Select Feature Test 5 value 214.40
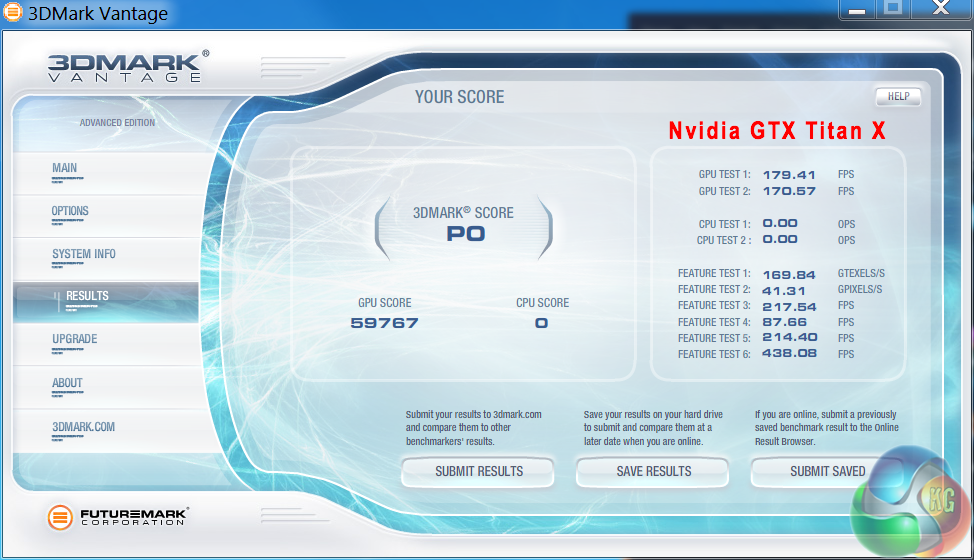This screenshot has width=974, height=560. click(x=790, y=337)
